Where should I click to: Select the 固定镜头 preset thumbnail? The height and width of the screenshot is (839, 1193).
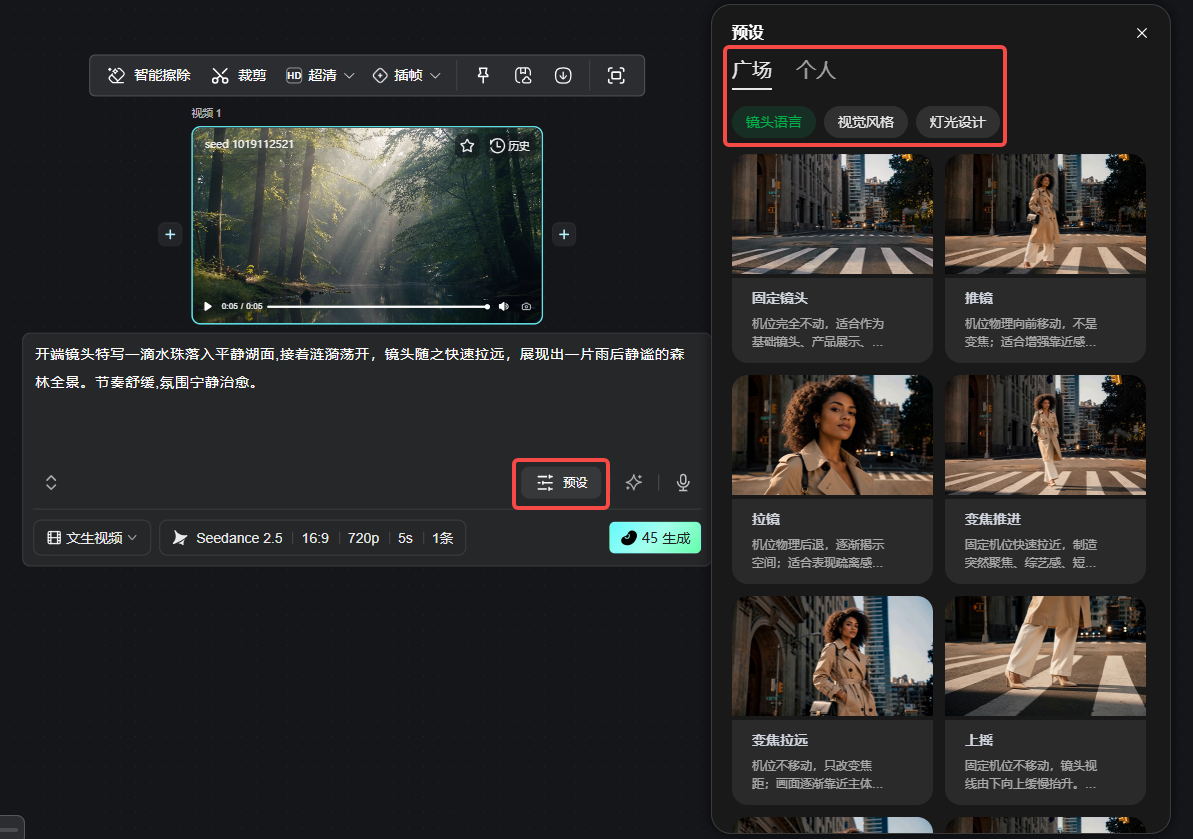tap(832, 215)
